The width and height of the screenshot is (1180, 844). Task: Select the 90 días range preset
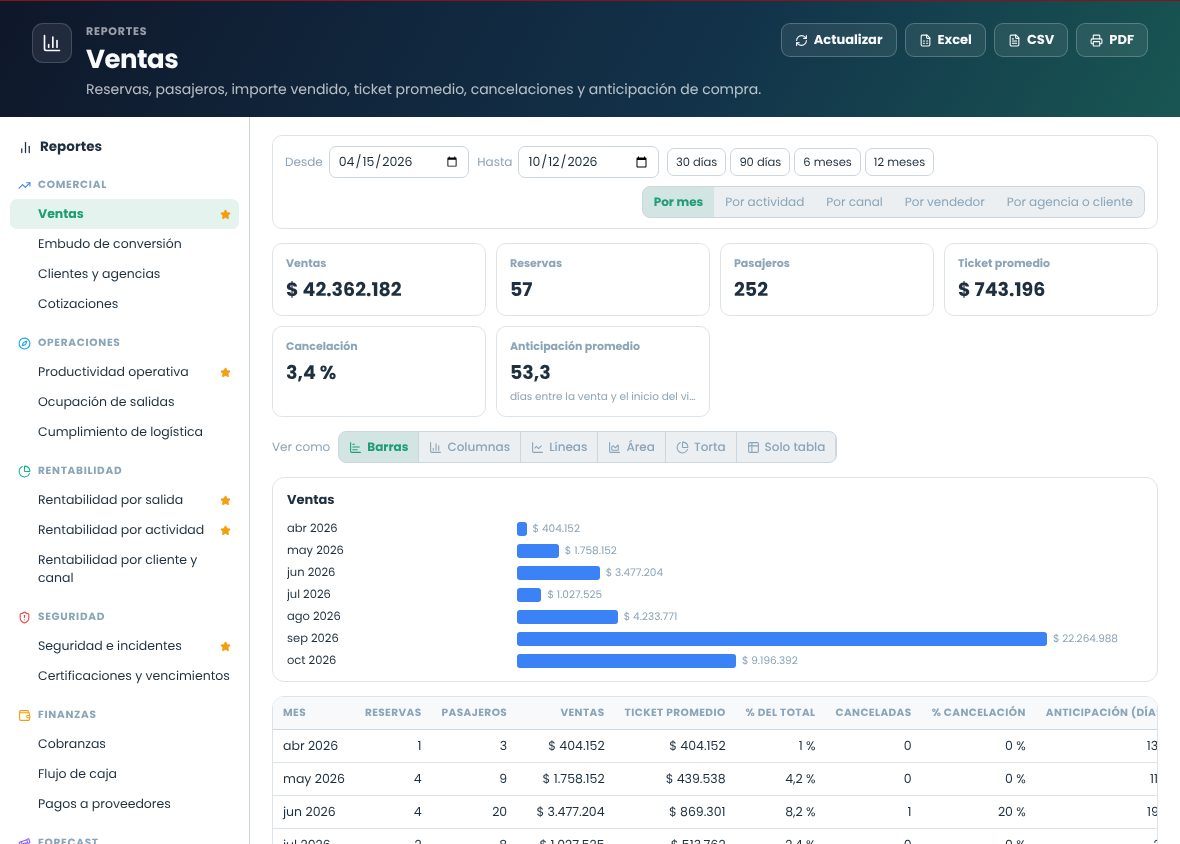(759, 162)
